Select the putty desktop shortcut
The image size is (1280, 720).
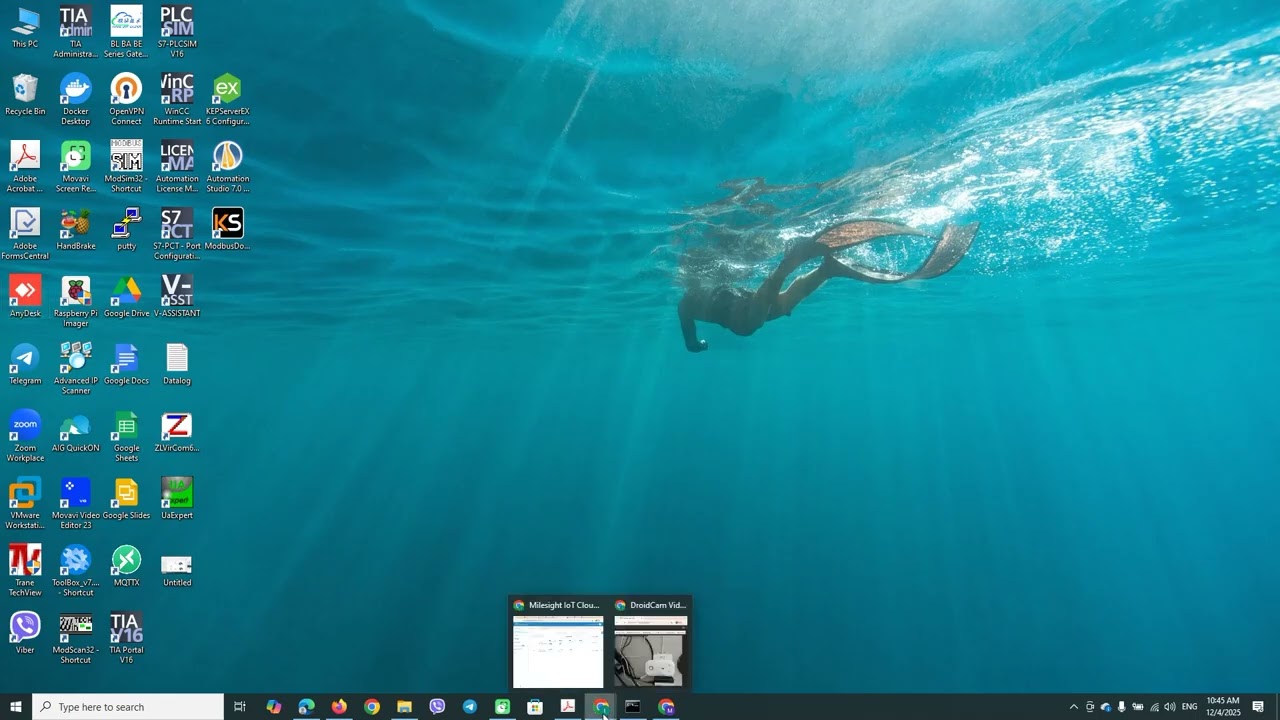click(126, 230)
